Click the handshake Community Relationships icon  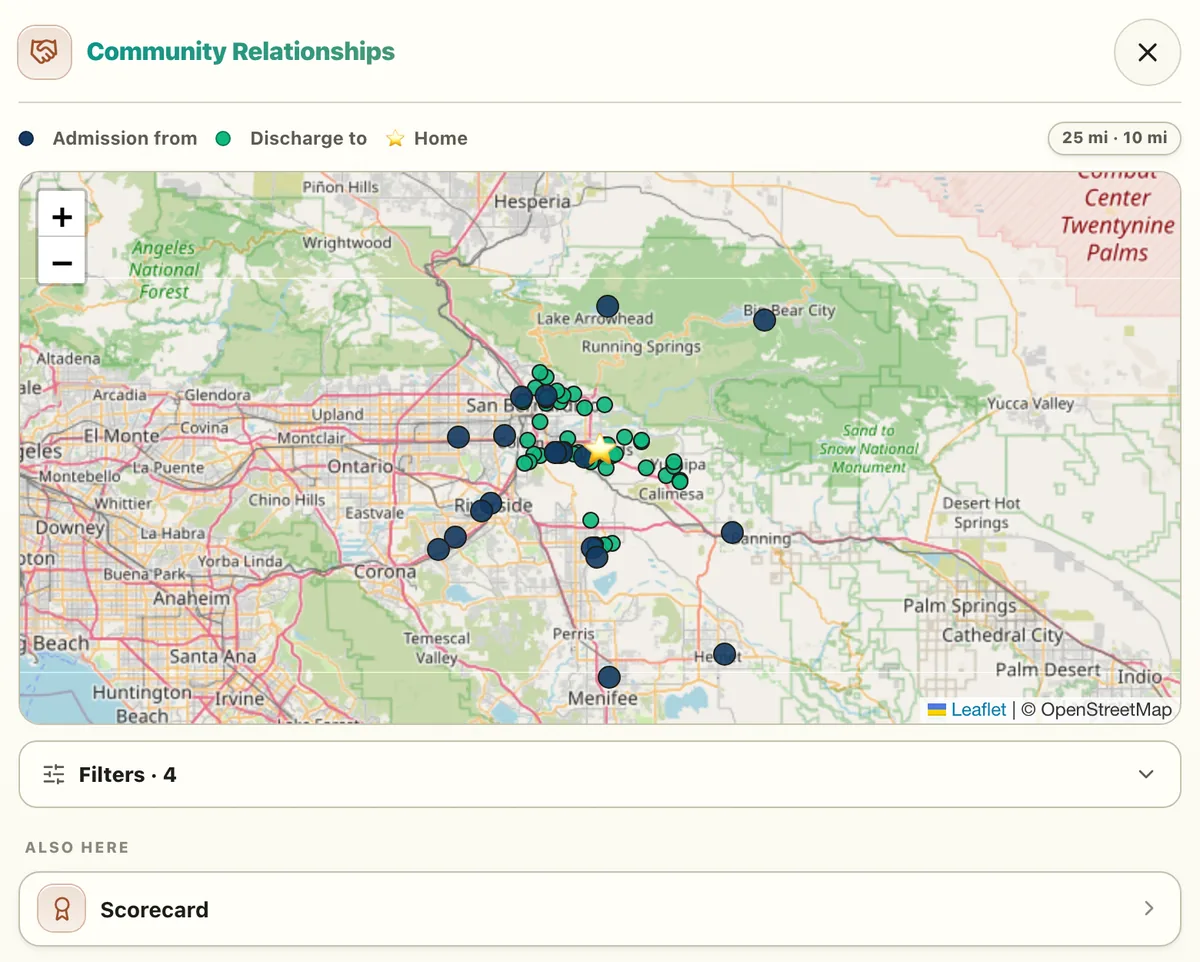click(x=44, y=52)
